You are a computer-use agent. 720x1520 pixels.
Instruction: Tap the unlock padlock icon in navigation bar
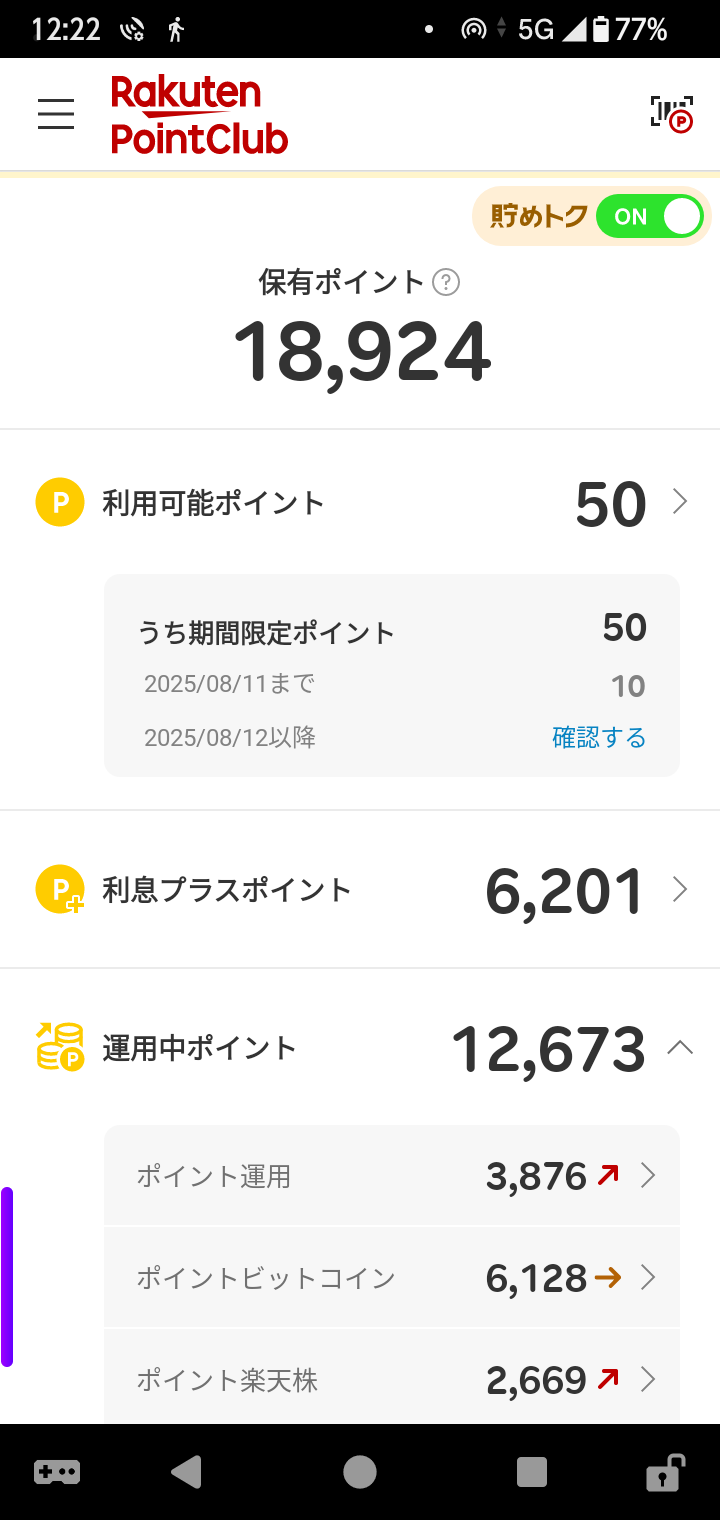(x=664, y=1472)
